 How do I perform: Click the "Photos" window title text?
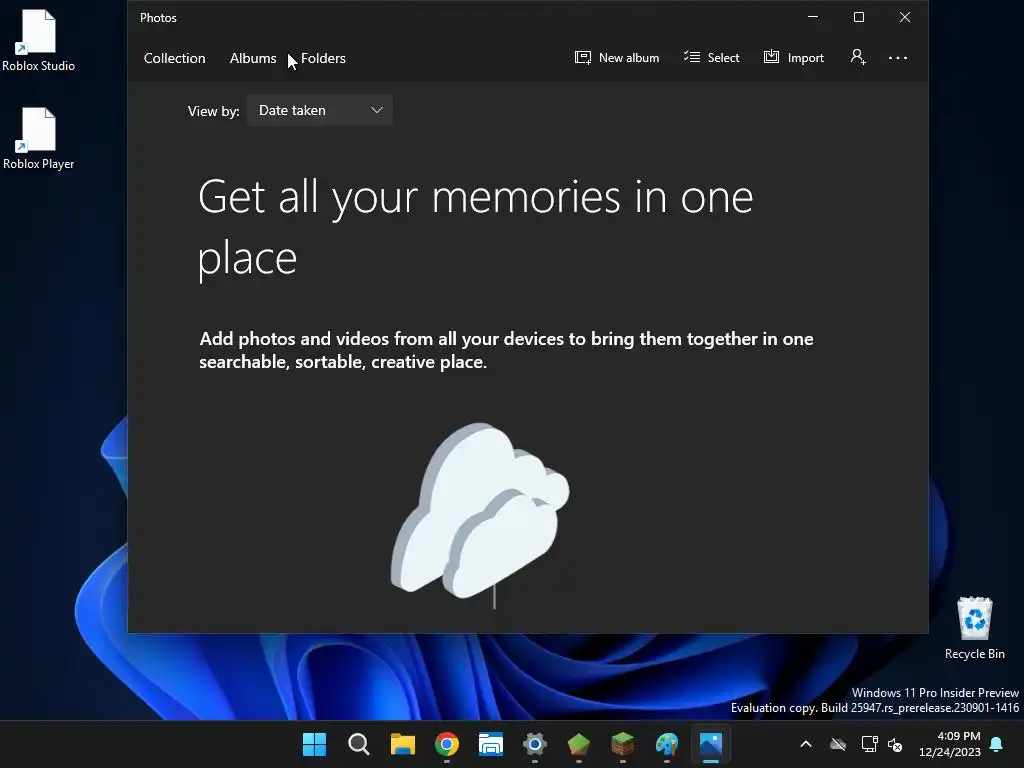[158, 18]
